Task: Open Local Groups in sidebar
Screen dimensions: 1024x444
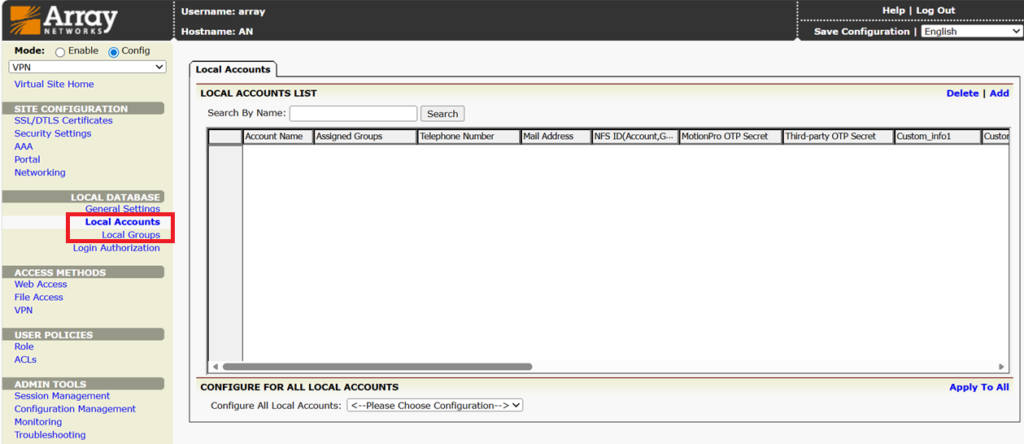Action: [x=131, y=234]
